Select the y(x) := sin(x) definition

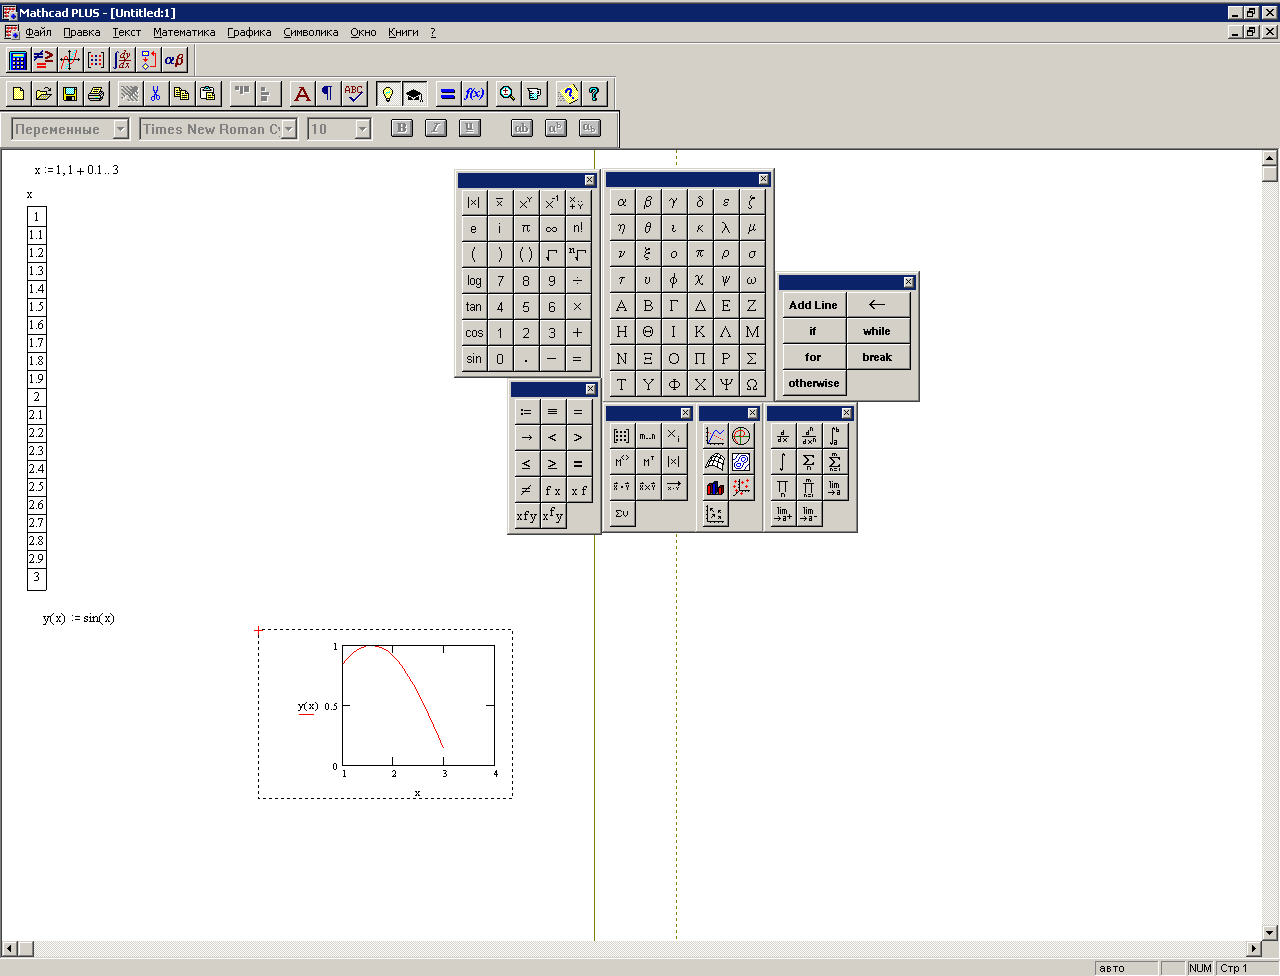click(79, 618)
